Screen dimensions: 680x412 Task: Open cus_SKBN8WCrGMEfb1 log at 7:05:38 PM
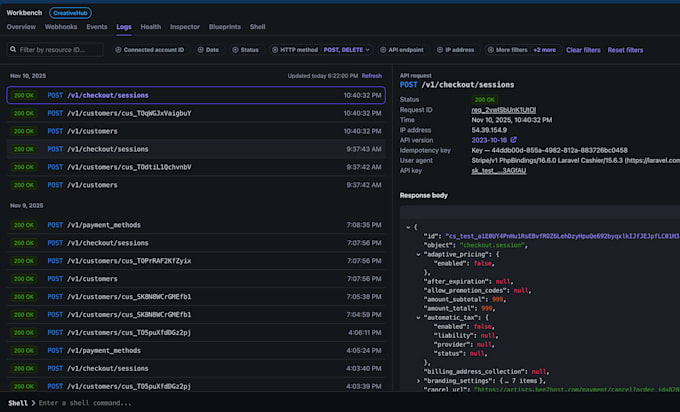pyautogui.click(x=196, y=297)
